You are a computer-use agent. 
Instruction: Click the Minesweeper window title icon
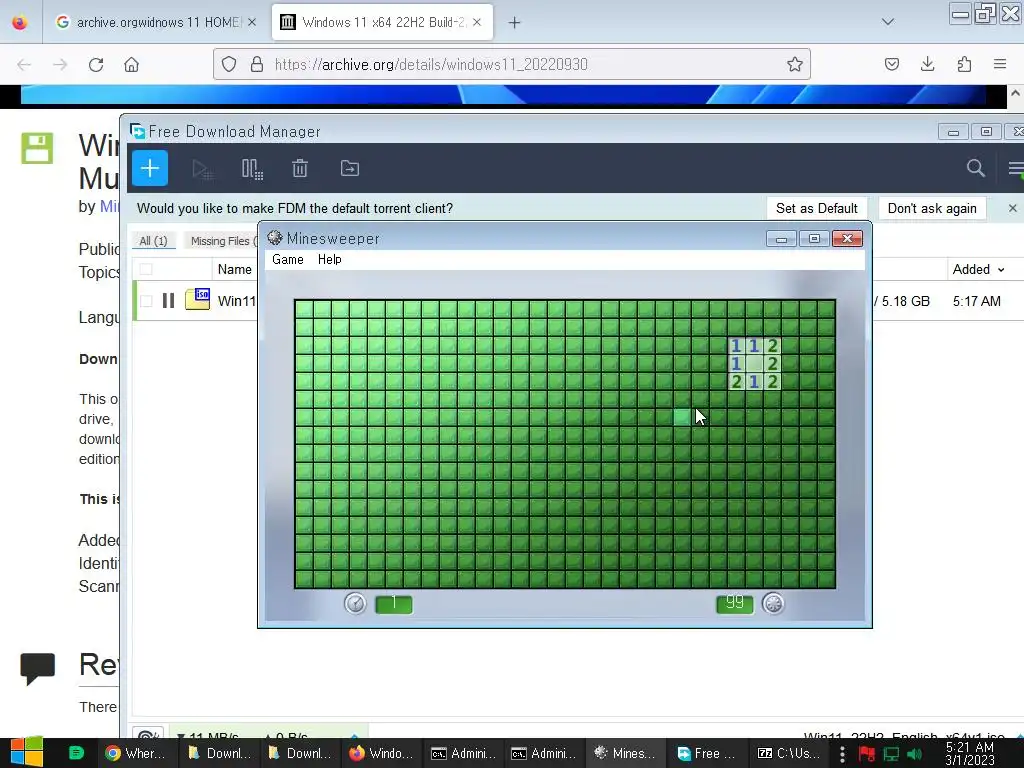coord(275,238)
